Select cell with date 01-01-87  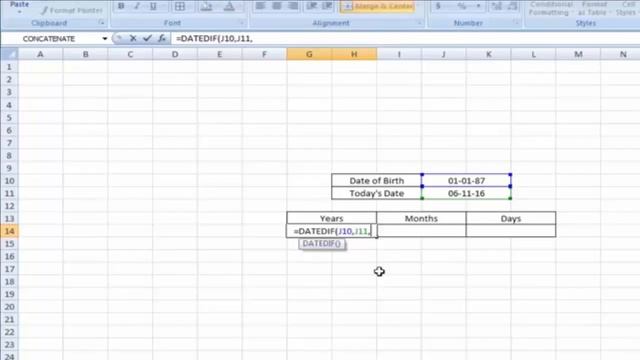pos(466,180)
